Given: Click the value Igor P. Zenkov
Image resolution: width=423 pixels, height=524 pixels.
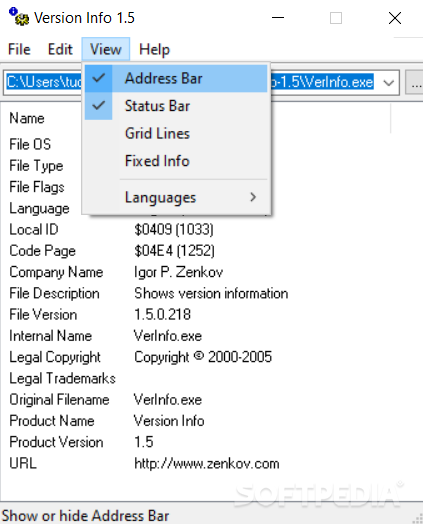Looking at the screenshot, I should click(178, 272).
